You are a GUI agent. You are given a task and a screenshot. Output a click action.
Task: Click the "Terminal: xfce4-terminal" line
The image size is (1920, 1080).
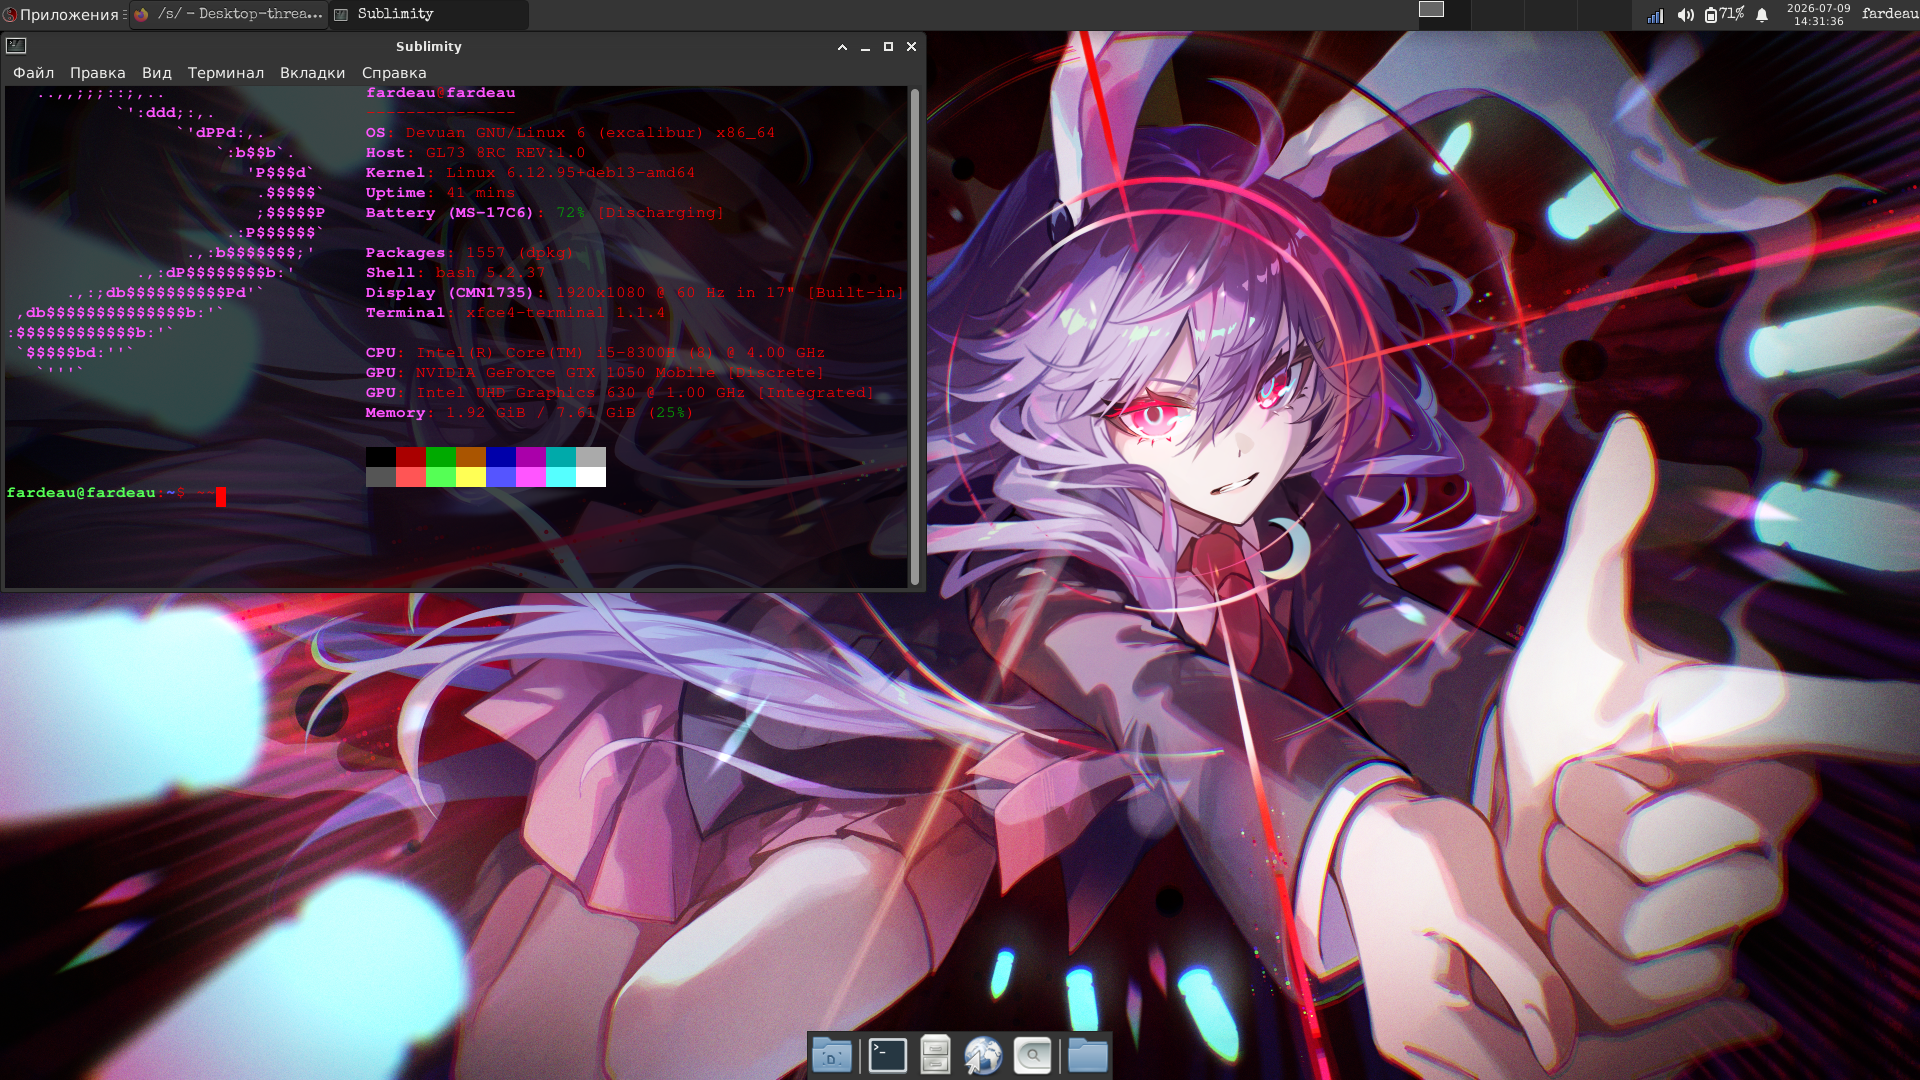click(x=516, y=313)
